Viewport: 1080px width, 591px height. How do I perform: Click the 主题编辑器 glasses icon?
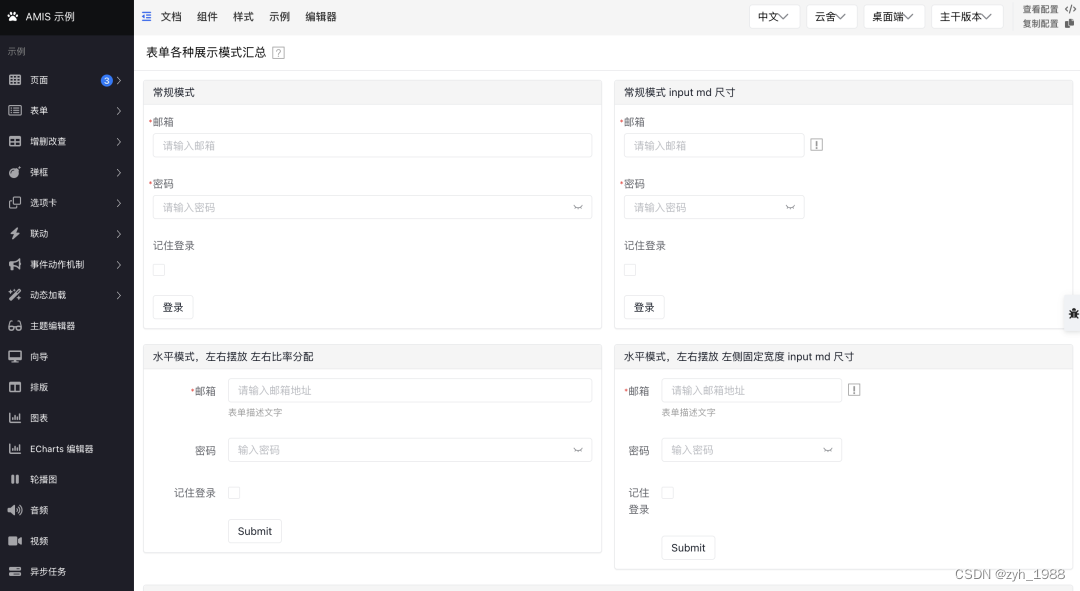click(x=14, y=326)
